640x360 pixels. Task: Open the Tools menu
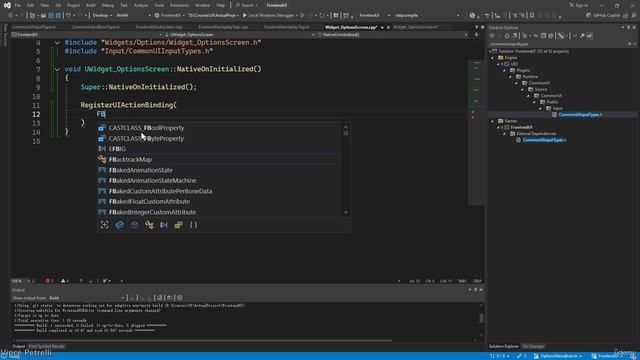point(159,5)
